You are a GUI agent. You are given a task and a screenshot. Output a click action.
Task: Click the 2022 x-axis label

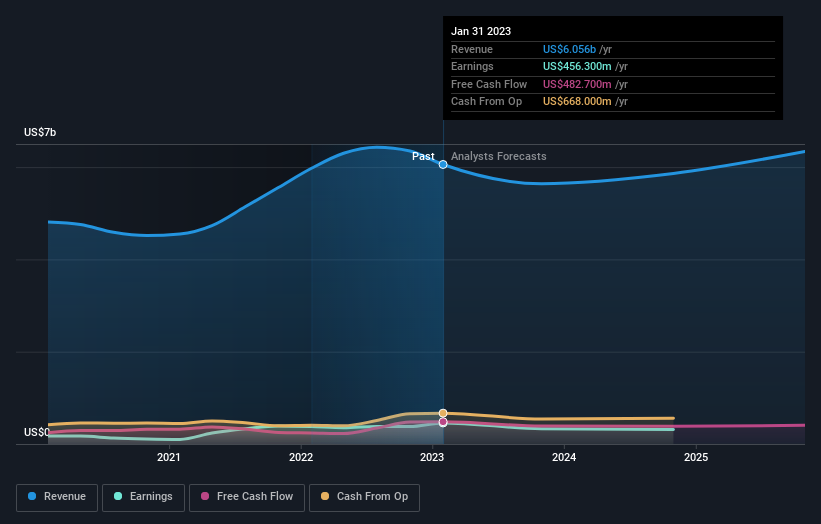click(301, 458)
